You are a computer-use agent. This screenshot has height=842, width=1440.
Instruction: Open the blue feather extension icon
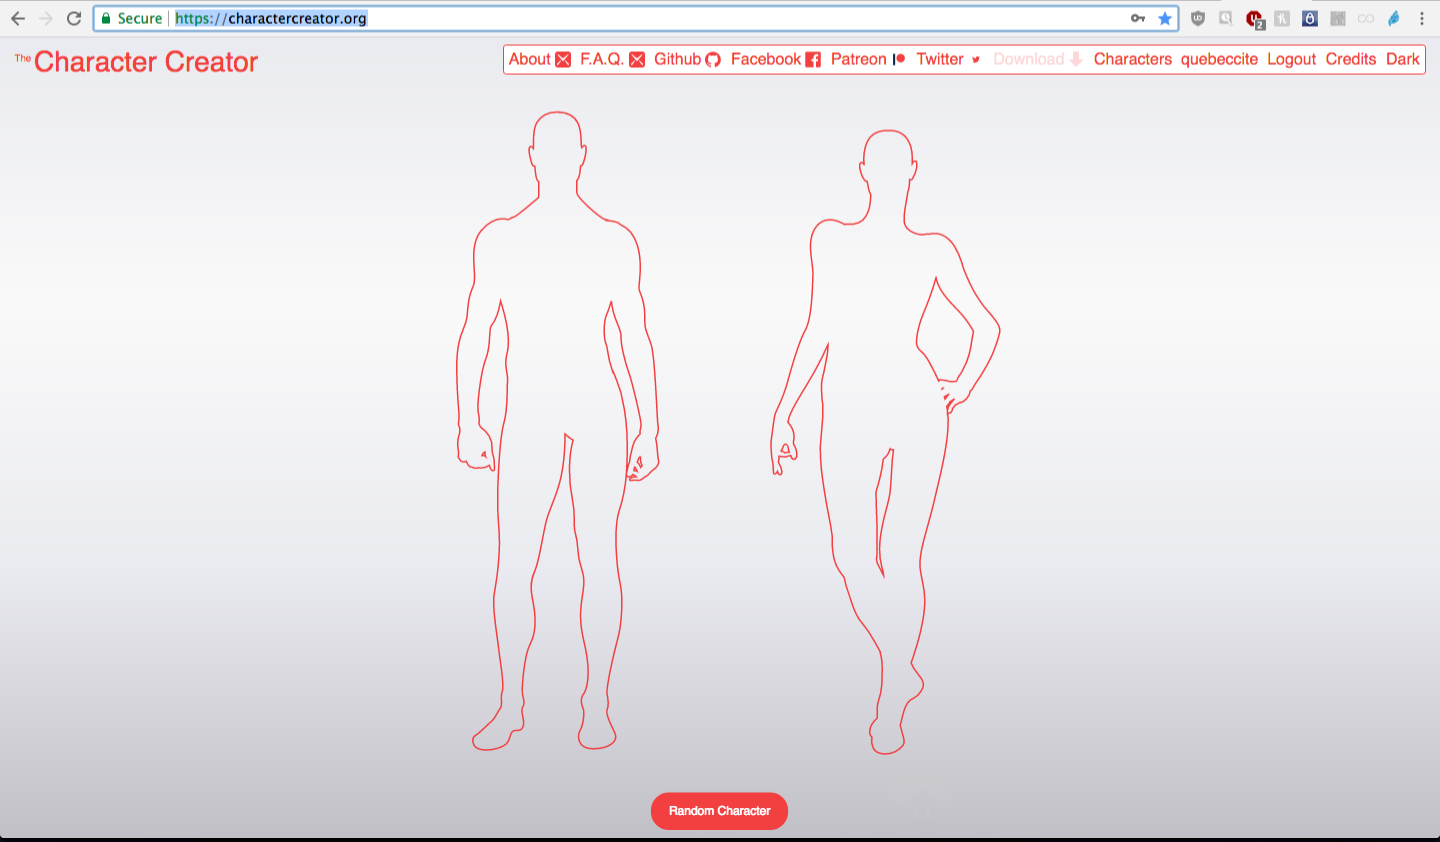point(1394,18)
